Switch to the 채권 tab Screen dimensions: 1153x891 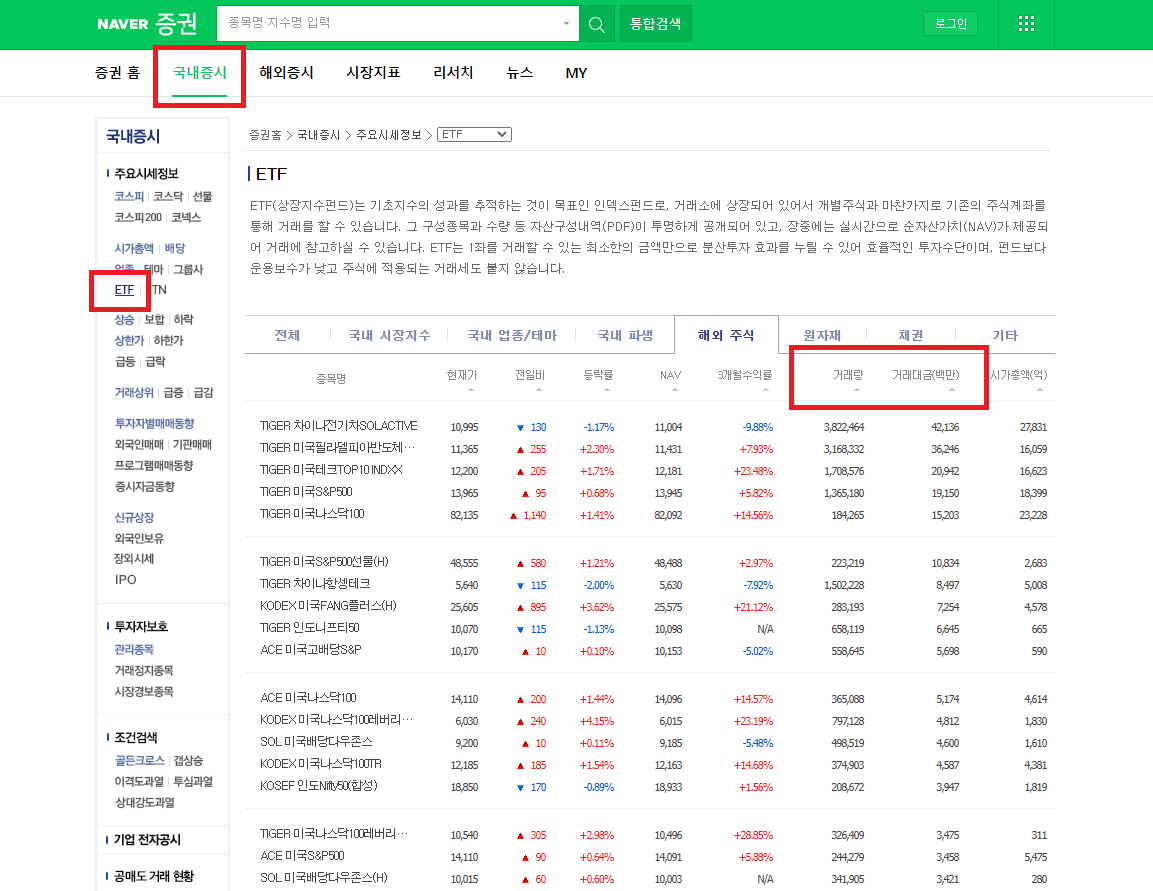[910, 335]
